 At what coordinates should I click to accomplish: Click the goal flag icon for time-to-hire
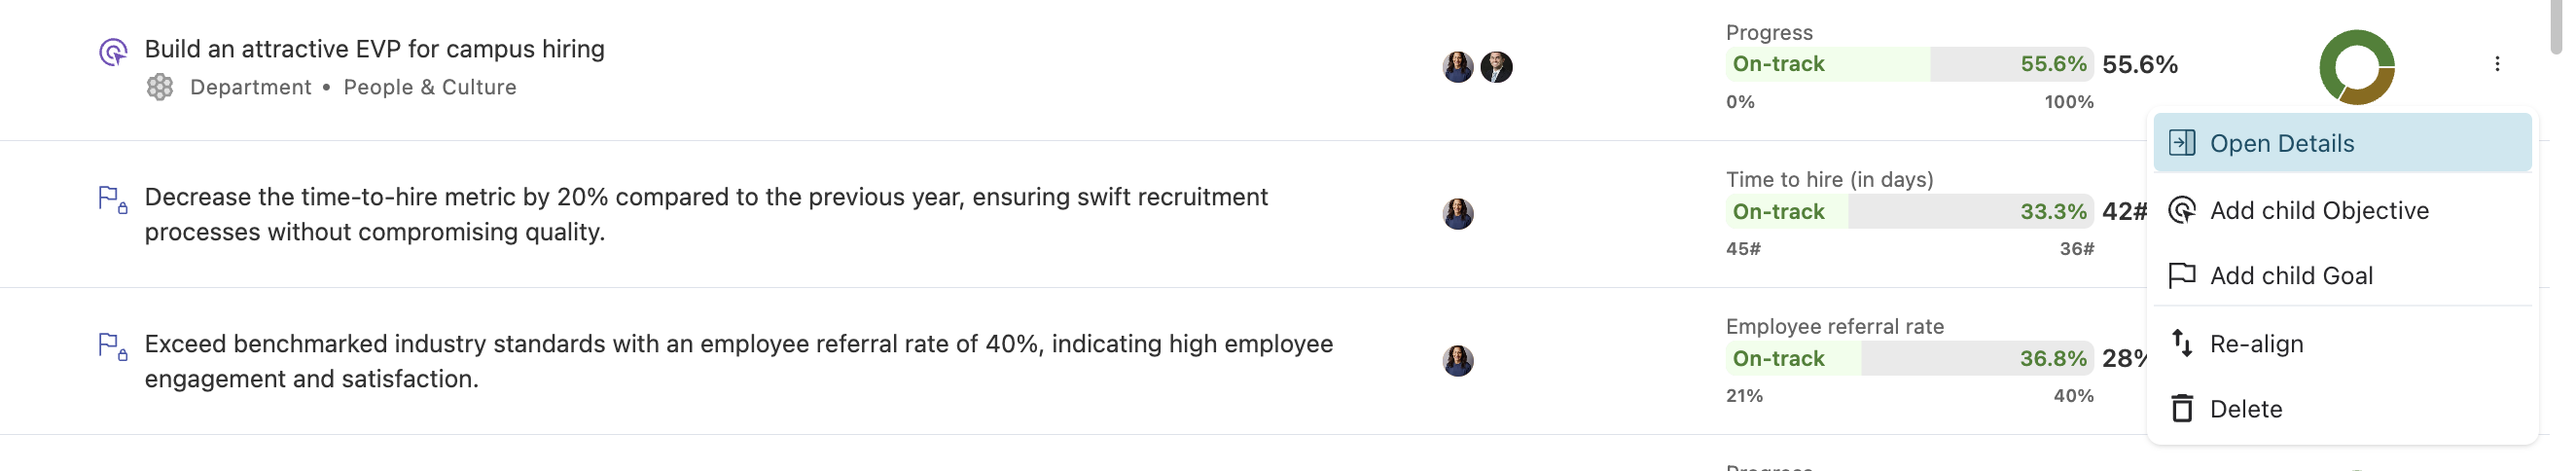point(111,198)
